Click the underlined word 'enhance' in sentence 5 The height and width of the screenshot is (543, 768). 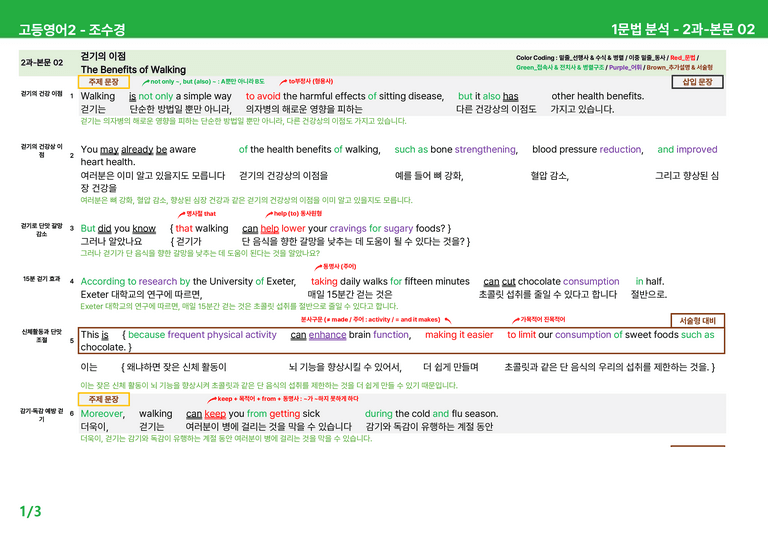click(x=327, y=335)
